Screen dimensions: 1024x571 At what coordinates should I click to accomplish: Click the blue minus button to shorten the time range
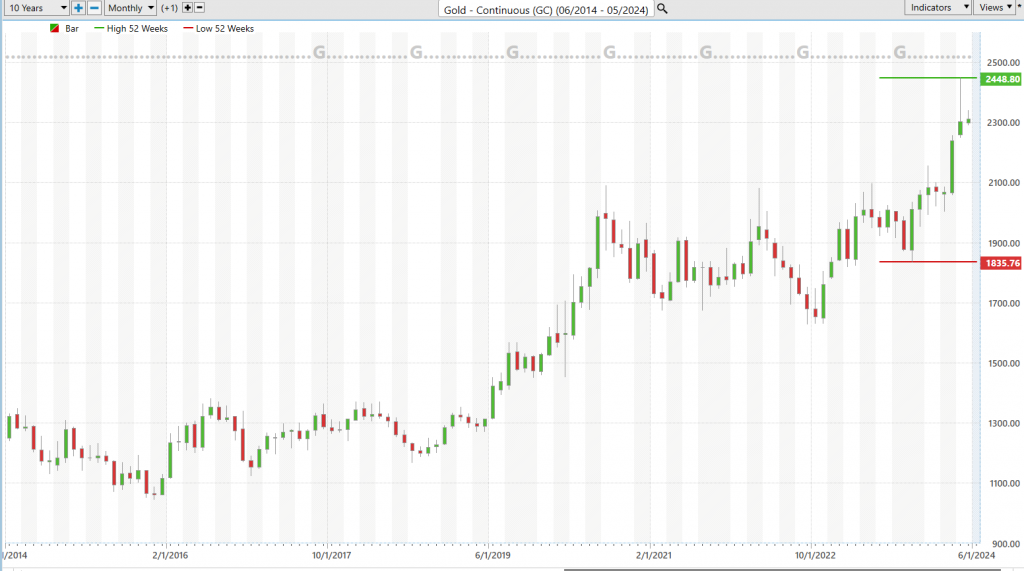[94, 8]
